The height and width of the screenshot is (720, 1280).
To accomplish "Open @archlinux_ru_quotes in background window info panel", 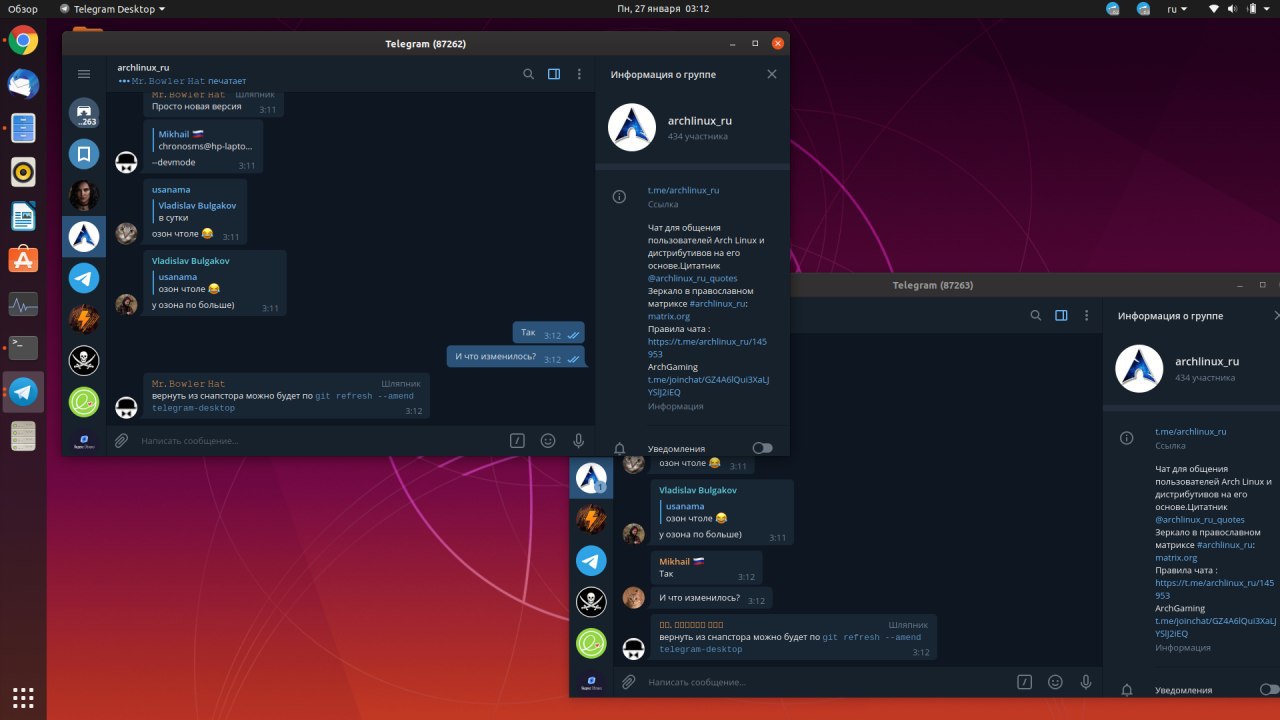I will 1200,519.
